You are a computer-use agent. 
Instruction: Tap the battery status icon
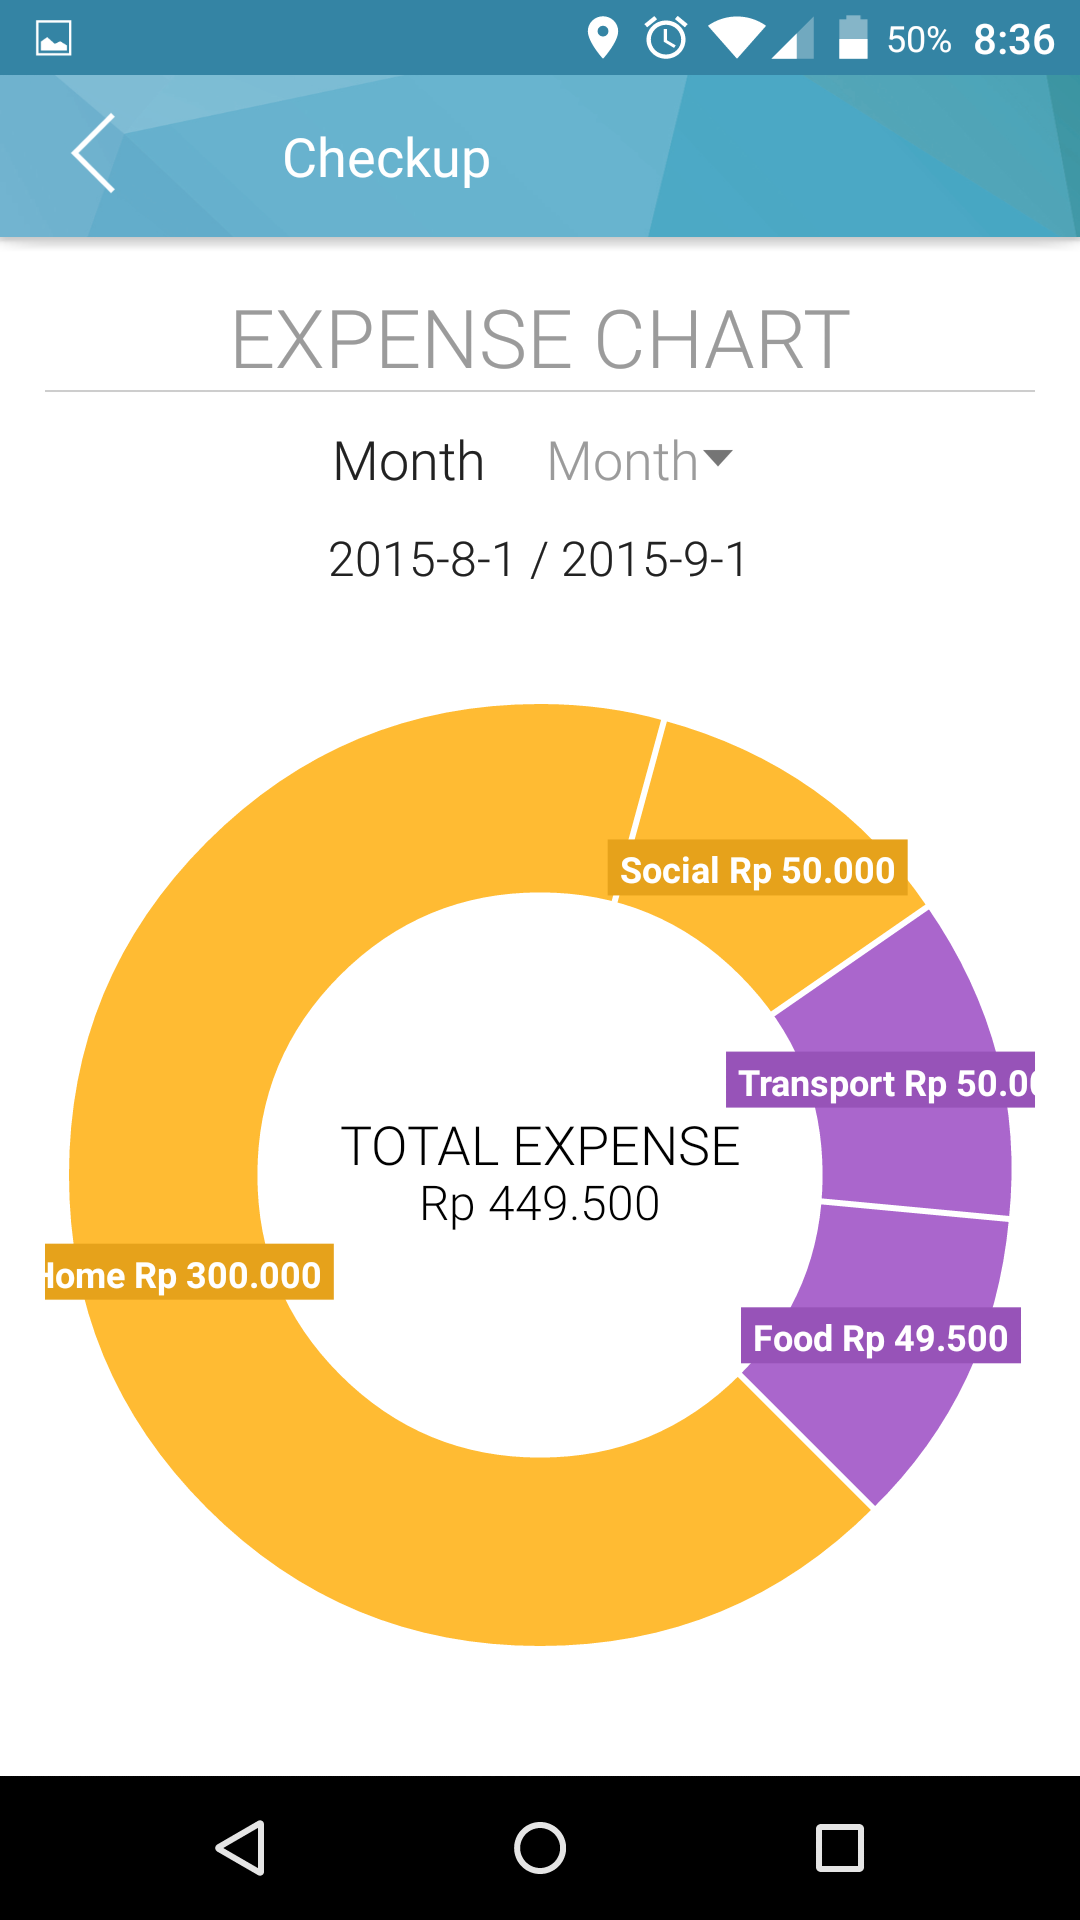point(852,39)
